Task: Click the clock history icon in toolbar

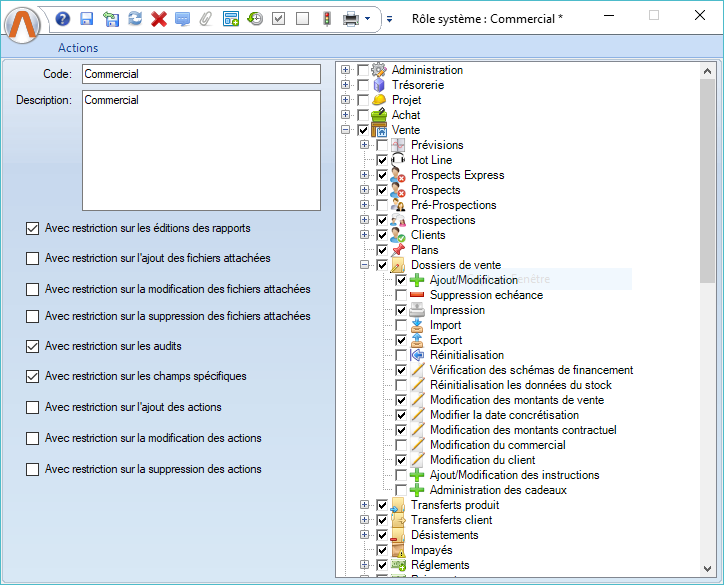Action: (x=255, y=19)
